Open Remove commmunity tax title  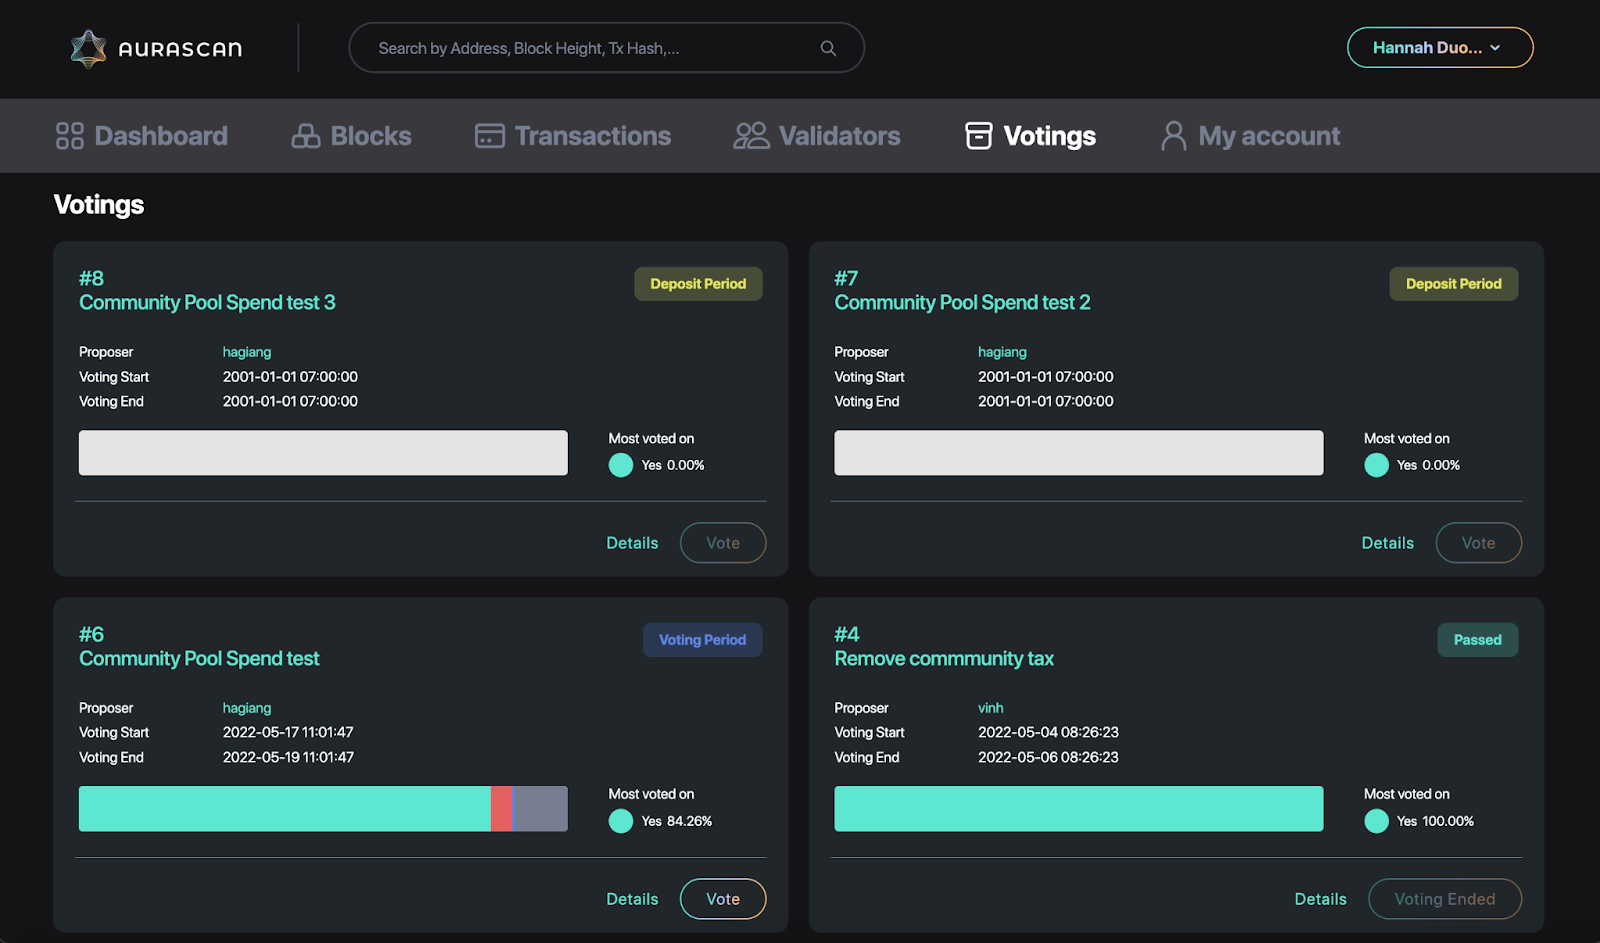click(944, 659)
